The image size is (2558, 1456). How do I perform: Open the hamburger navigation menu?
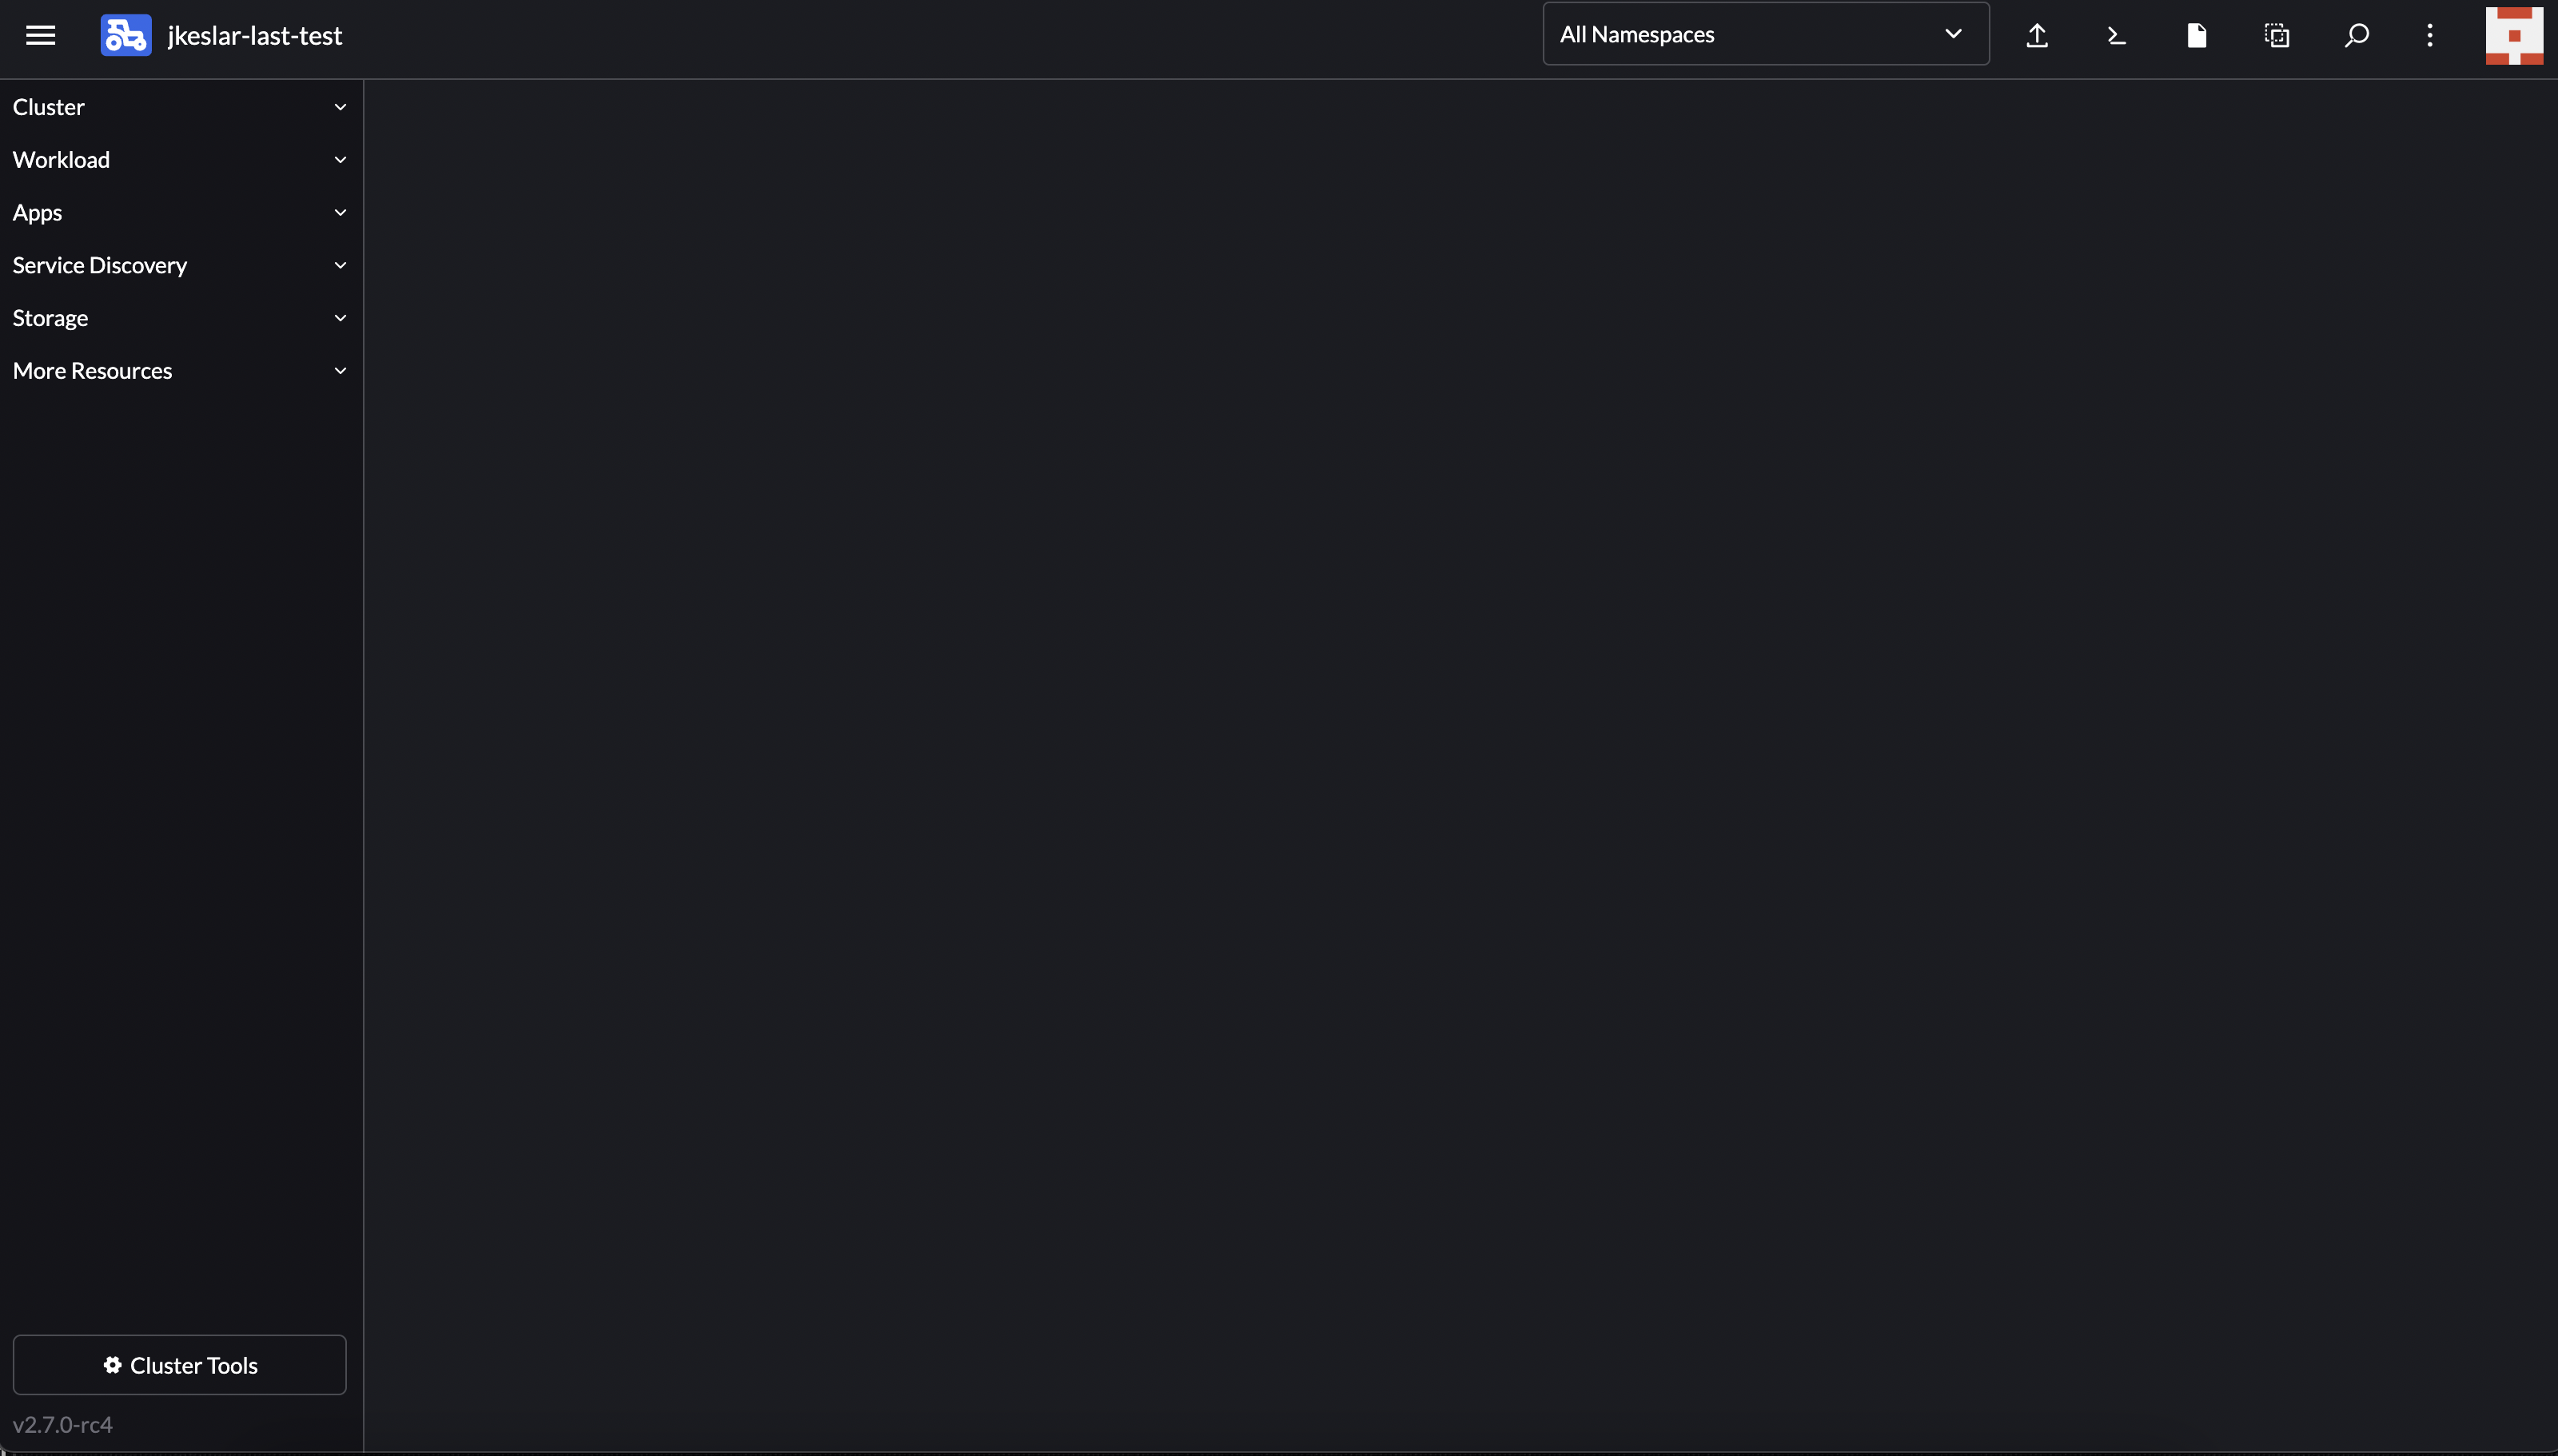pos(40,35)
